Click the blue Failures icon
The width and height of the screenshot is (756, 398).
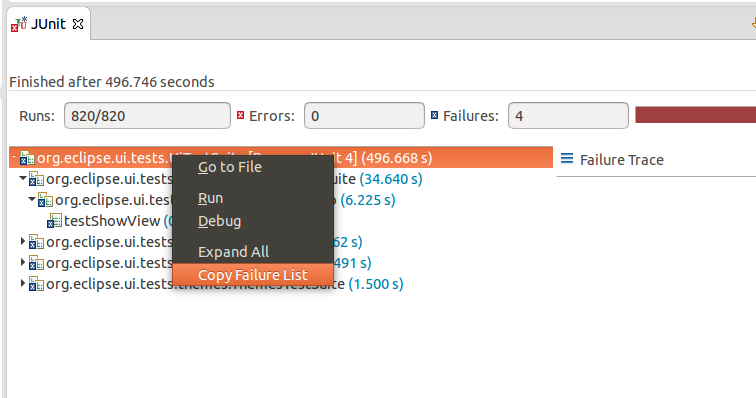pyautogui.click(x=434, y=115)
